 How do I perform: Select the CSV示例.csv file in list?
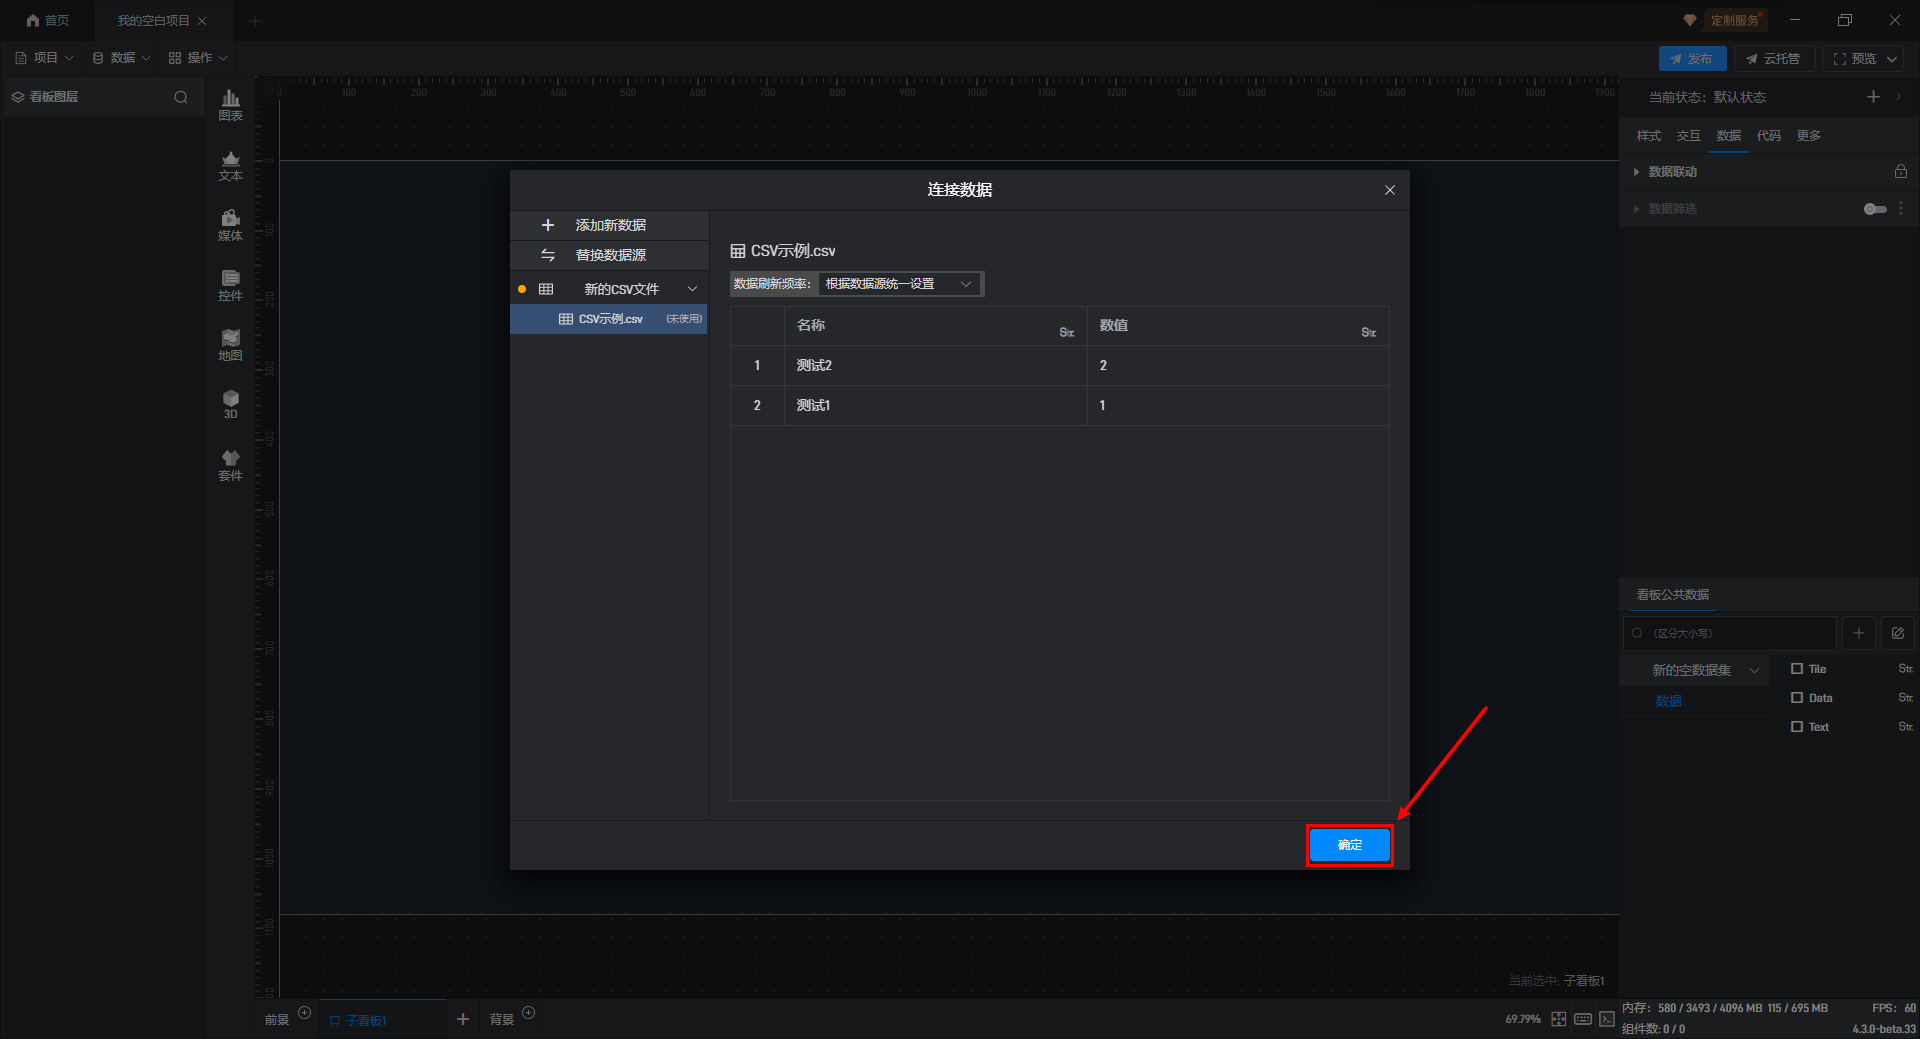point(609,319)
